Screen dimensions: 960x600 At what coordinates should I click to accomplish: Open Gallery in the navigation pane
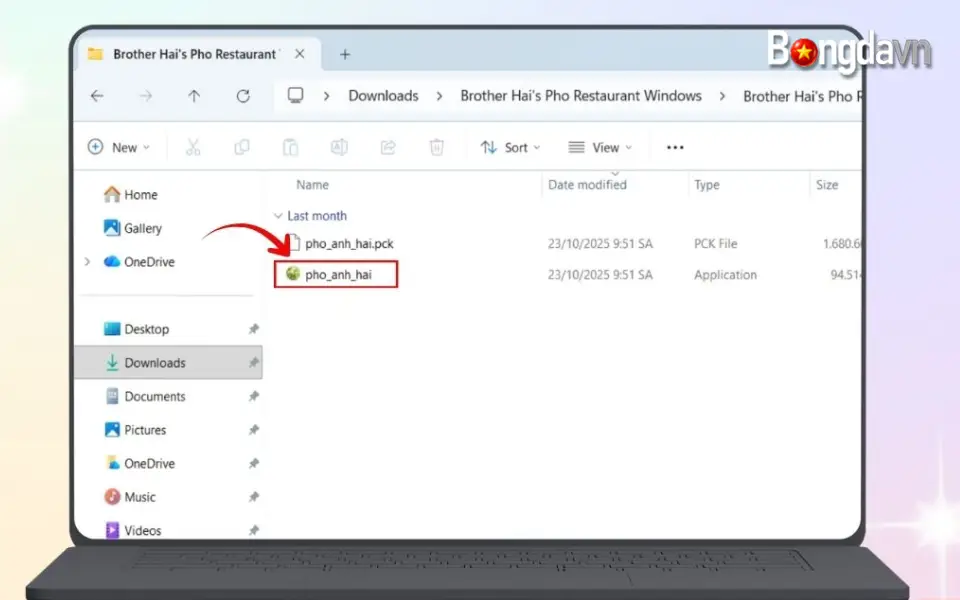tap(133, 228)
